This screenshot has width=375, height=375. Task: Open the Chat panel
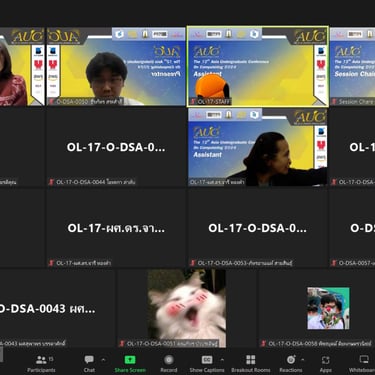point(89,363)
